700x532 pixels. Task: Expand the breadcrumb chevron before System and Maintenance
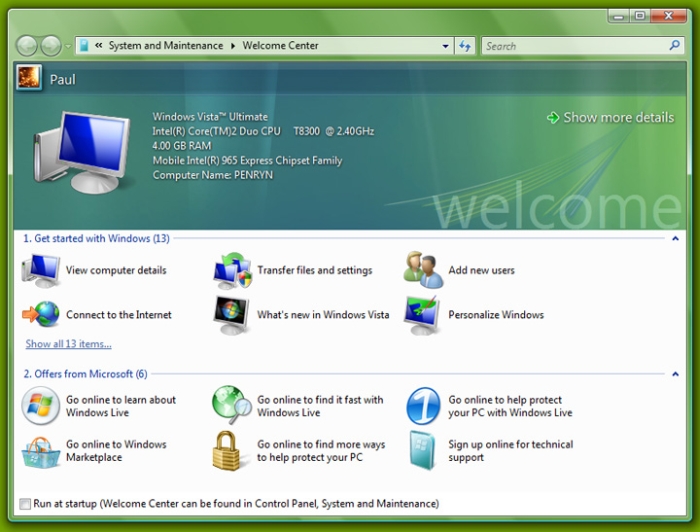[x=99, y=46]
